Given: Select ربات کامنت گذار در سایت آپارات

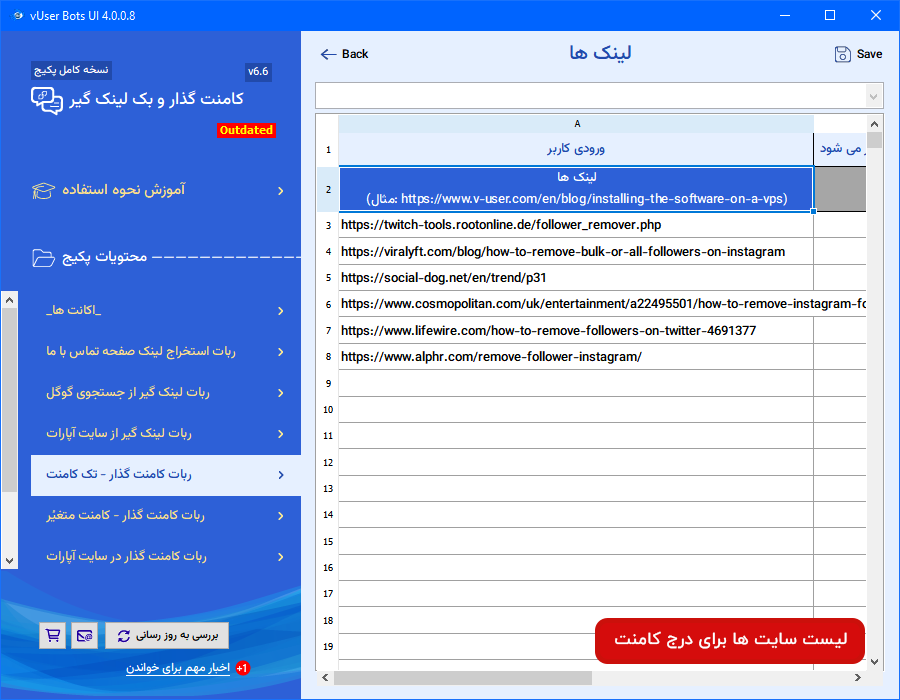Looking at the screenshot, I should [166, 557].
